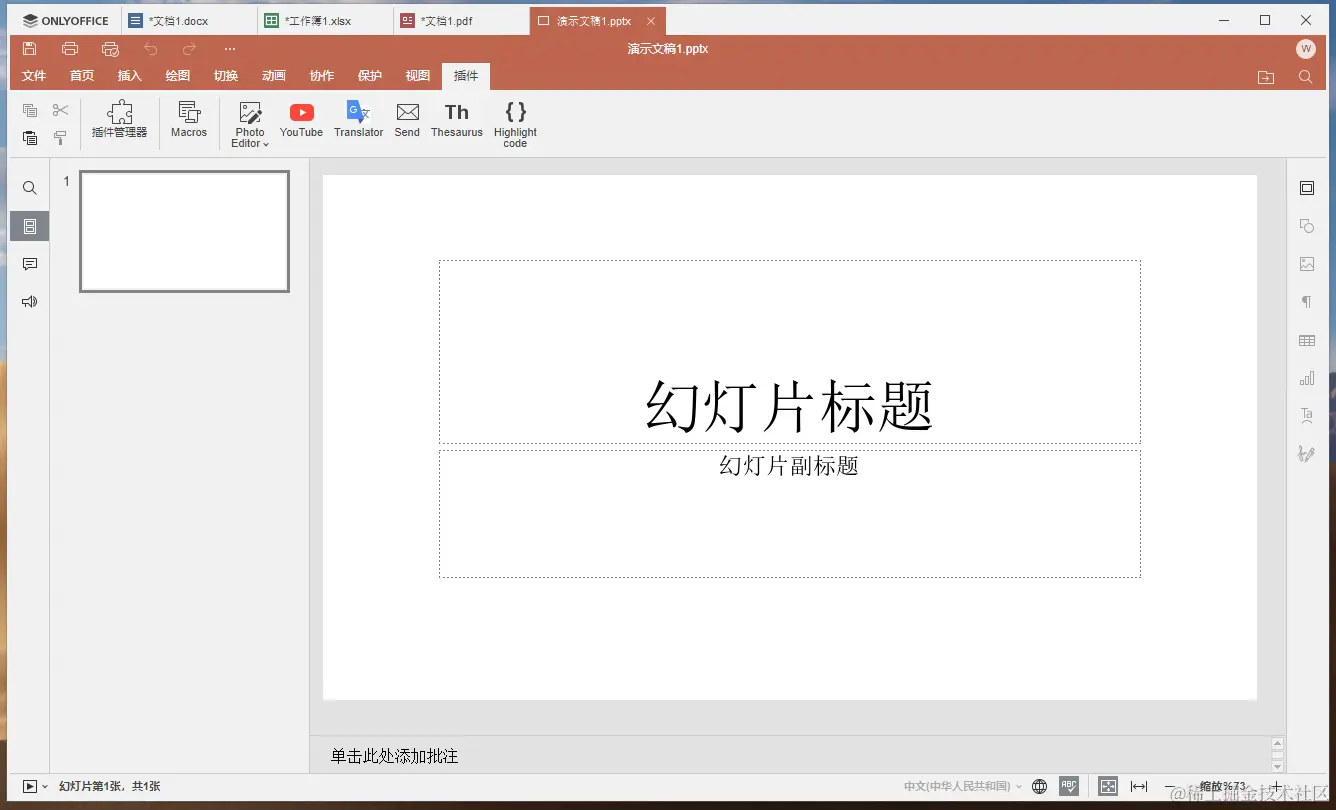
Task: Click the user avatar W icon
Action: click(x=1306, y=49)
